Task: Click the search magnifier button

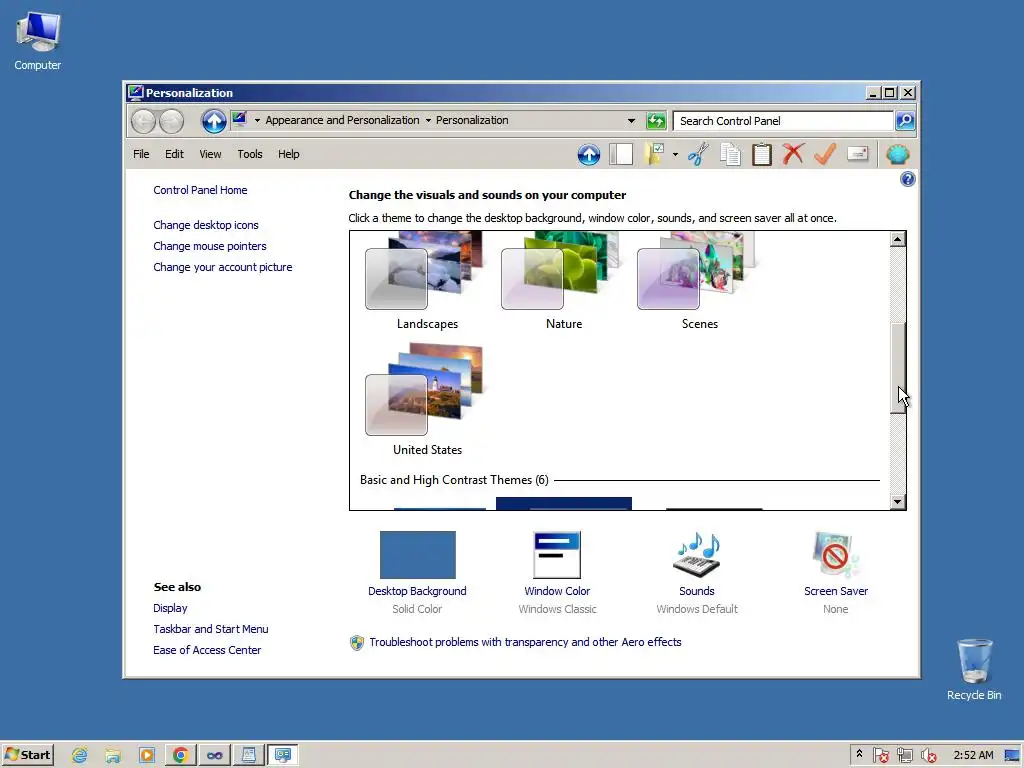Action: click(905, 121)
